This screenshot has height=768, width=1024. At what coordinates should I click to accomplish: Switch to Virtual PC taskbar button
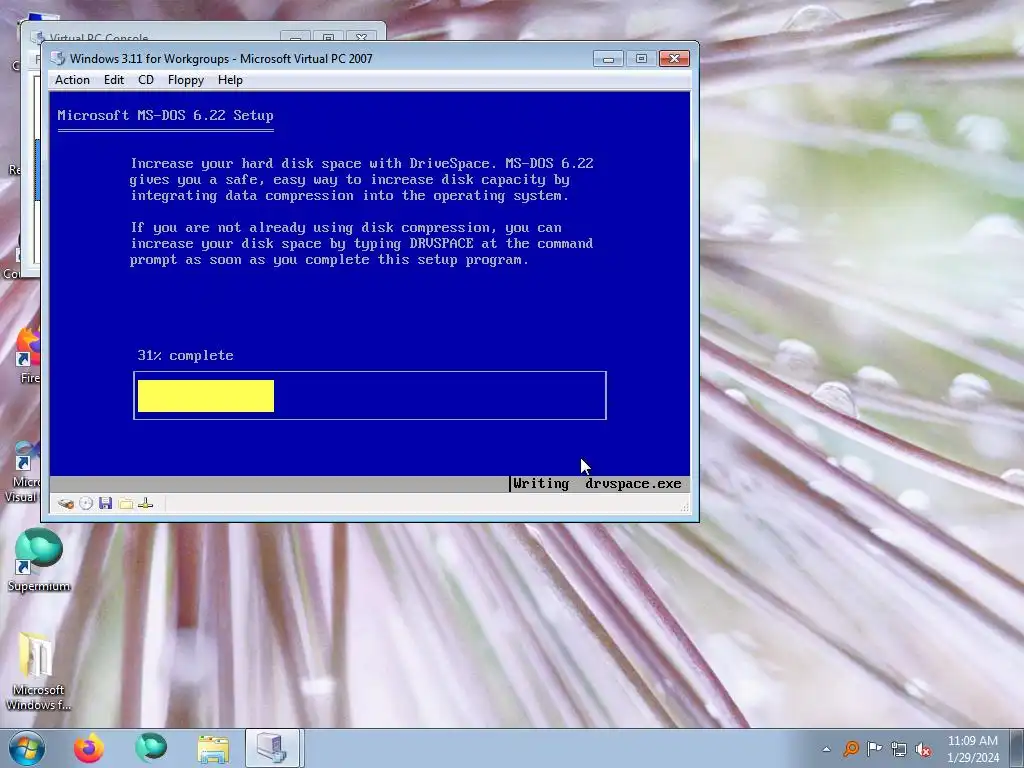tap(272, 748)
